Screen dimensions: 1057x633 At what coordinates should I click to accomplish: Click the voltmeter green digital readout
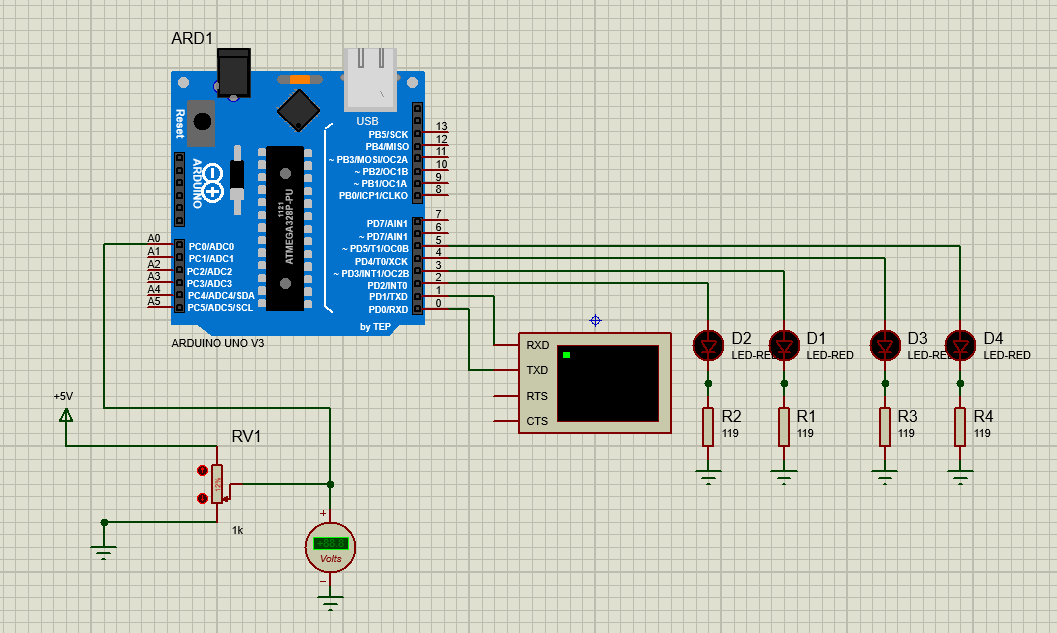coord(330,543)
